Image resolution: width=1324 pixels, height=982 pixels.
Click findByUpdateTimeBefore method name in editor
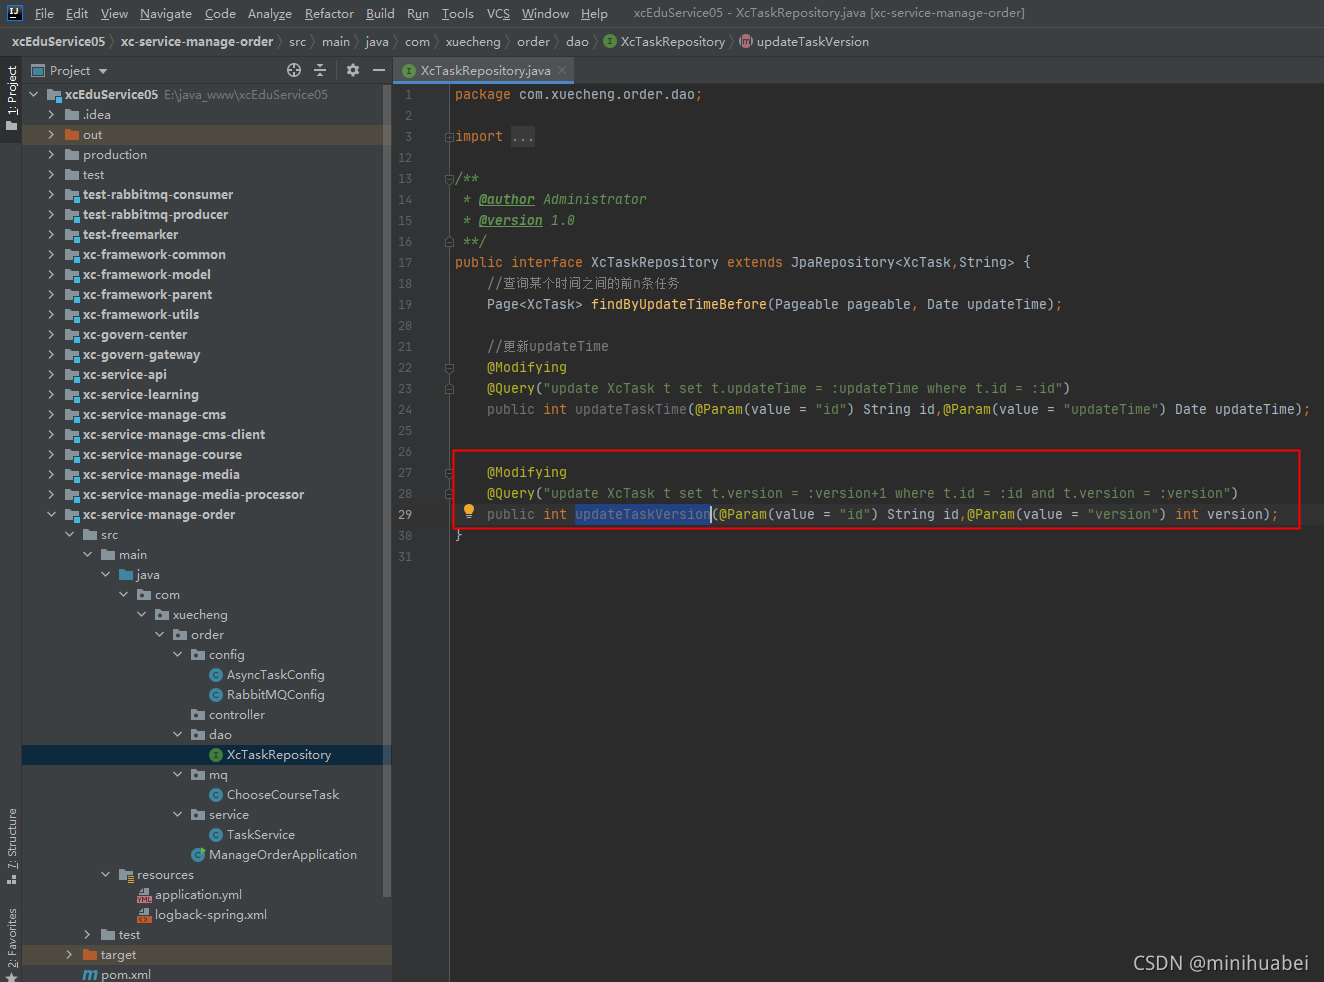coord(679,305)
